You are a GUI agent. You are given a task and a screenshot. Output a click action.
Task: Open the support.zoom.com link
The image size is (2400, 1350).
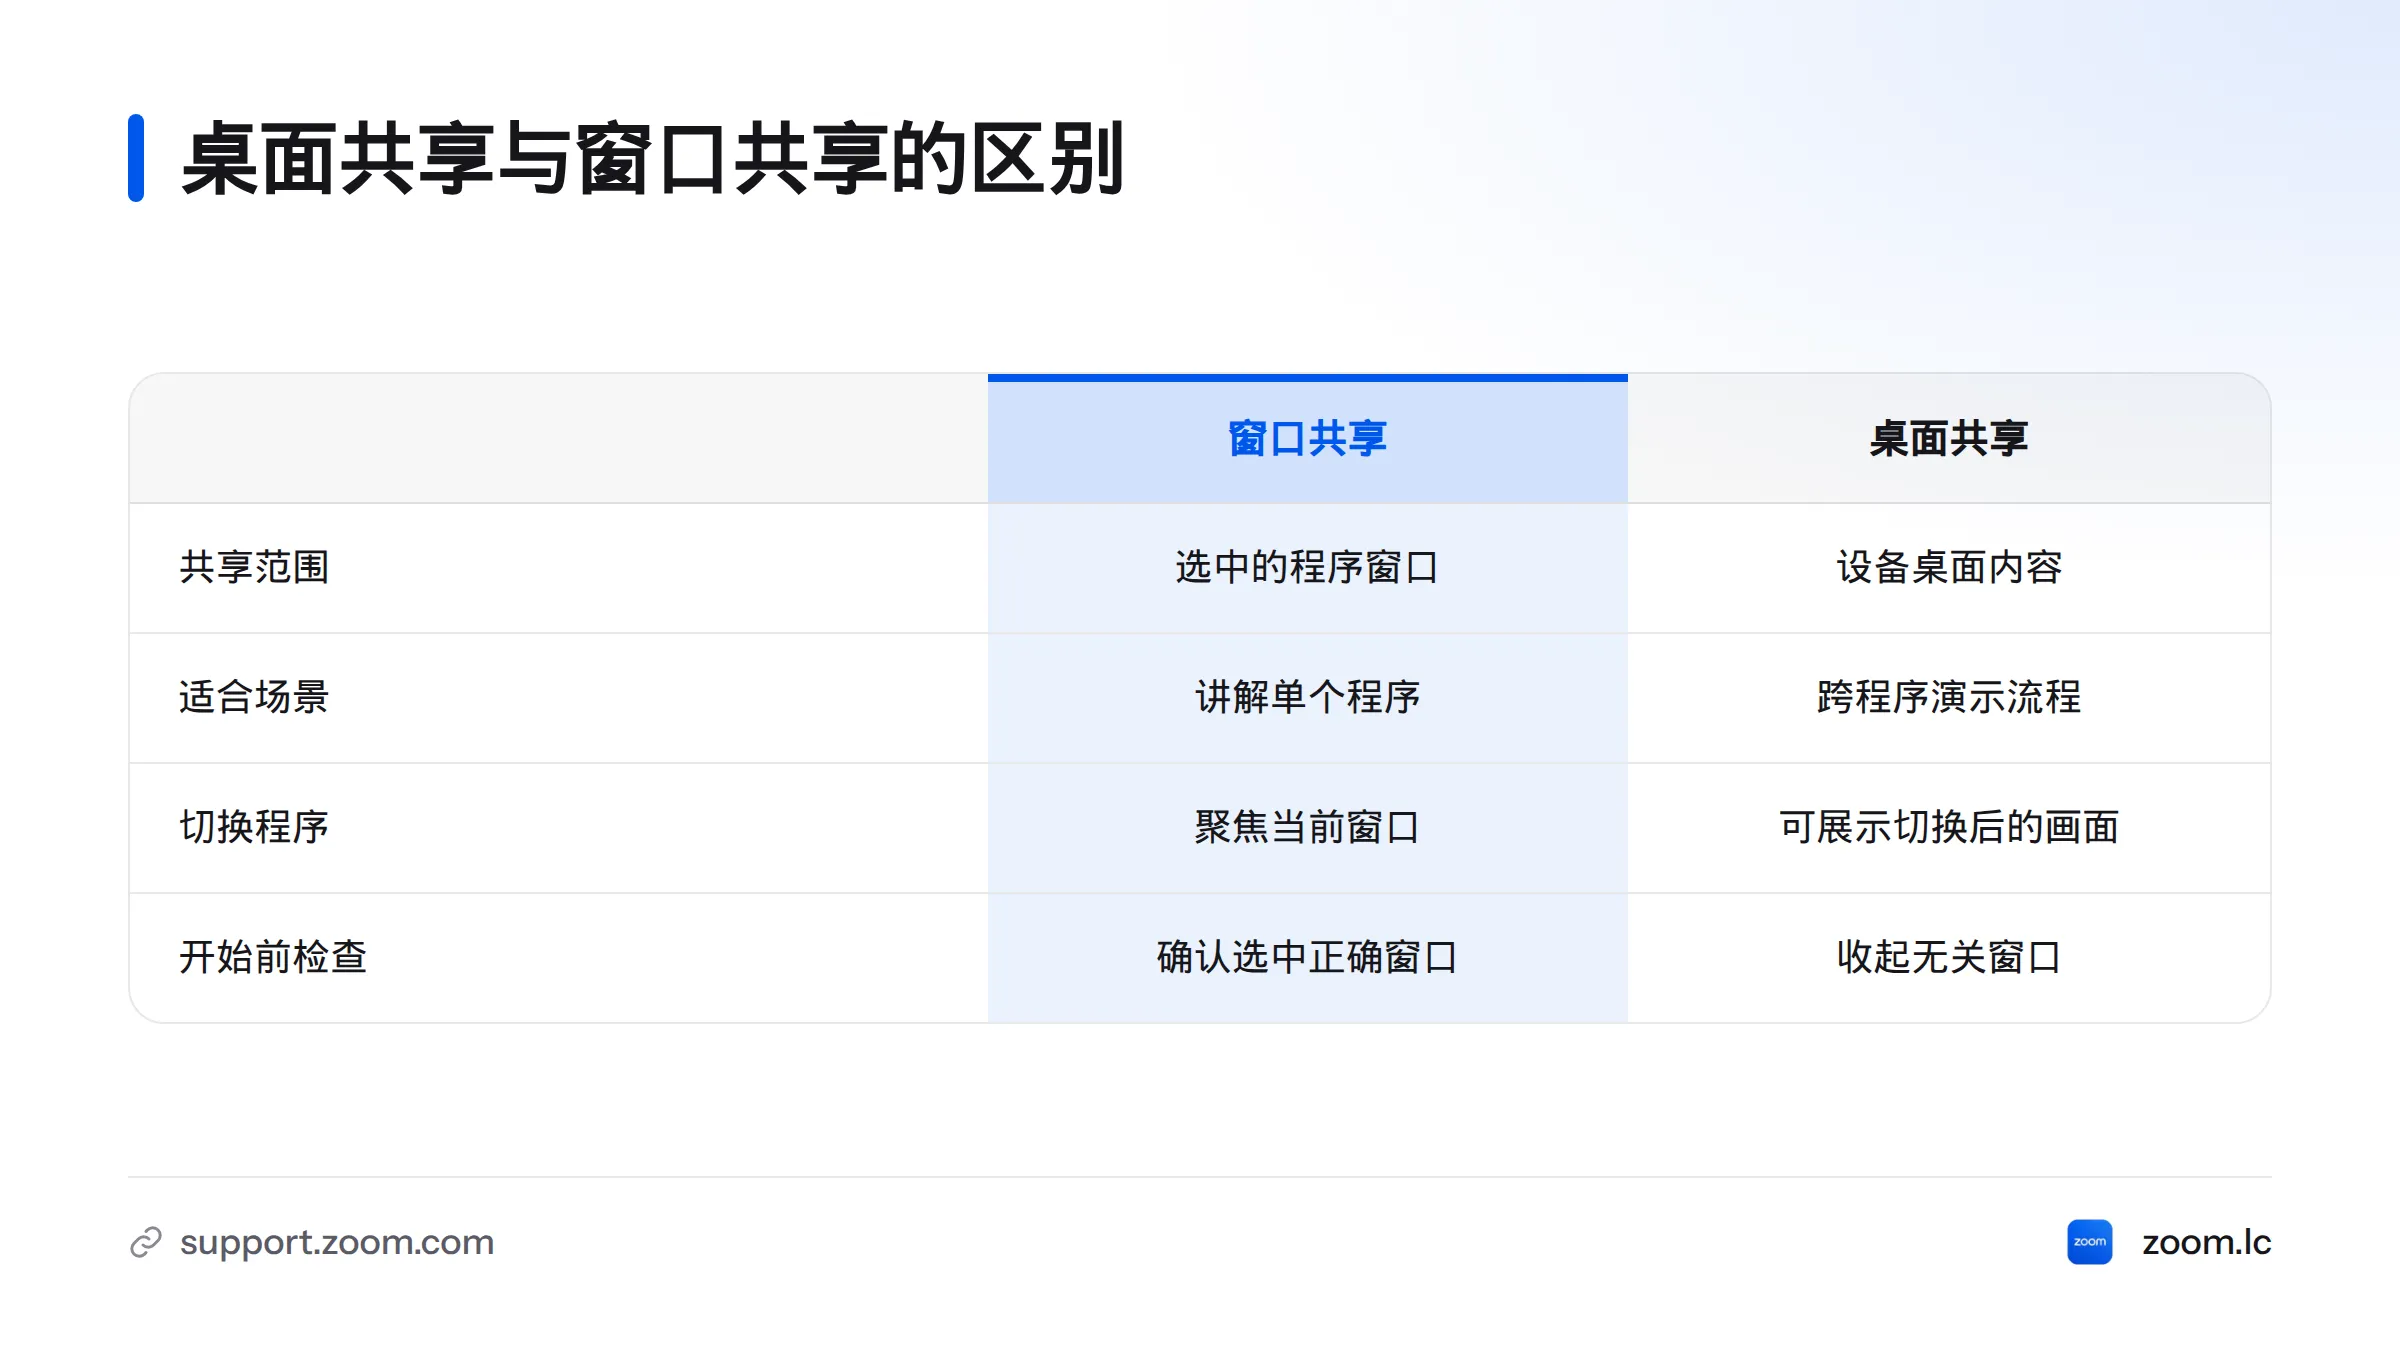click(x=337, y=1242)
